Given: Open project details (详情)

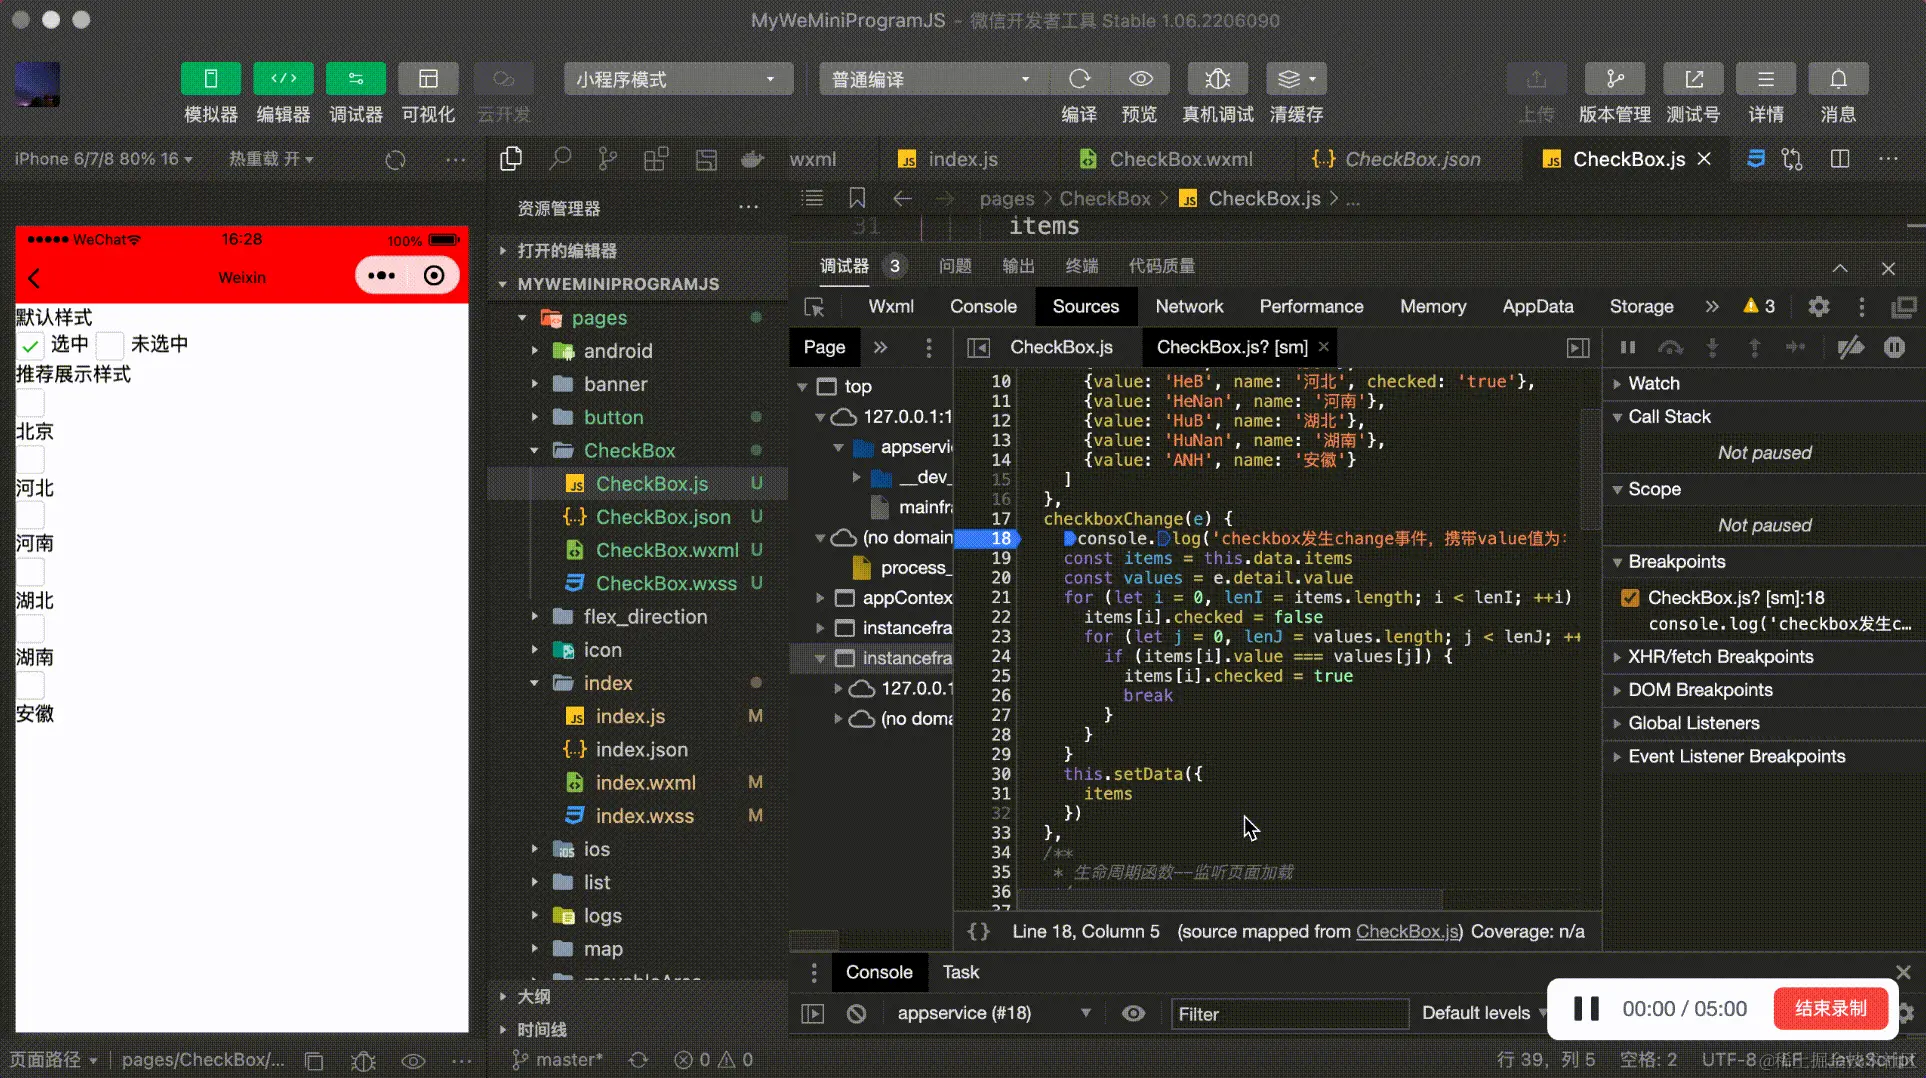Looking at the screenshot, I should pyautogui.click(x=1766, y=79).
